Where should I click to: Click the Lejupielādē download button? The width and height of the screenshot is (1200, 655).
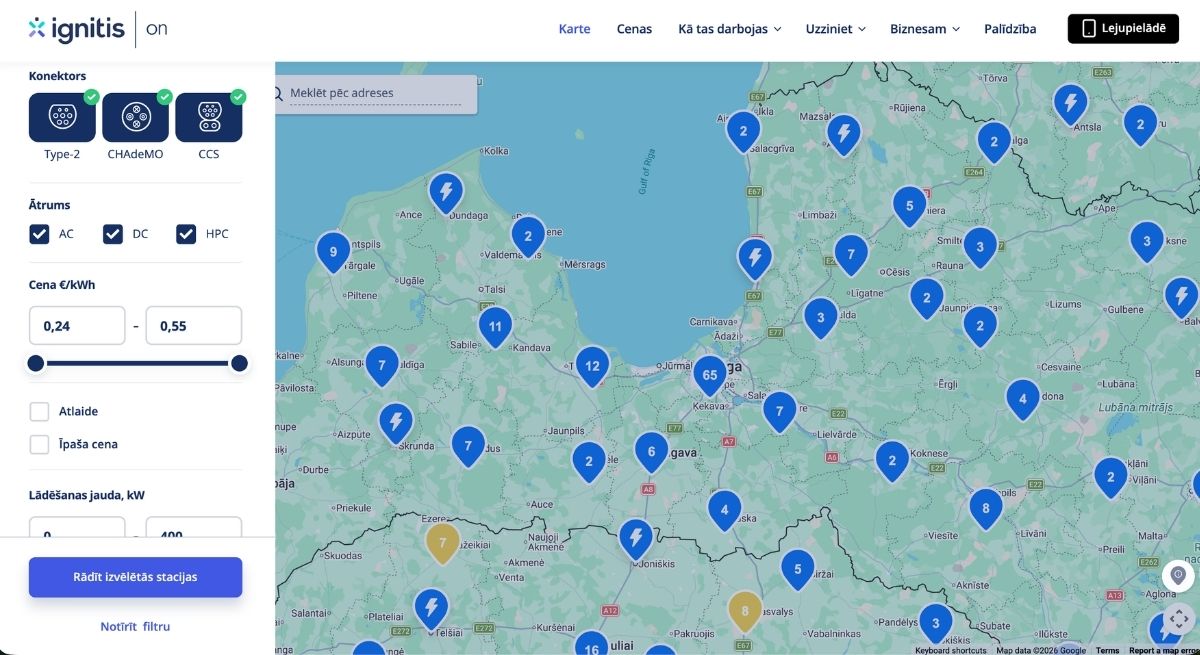coord(1123,29)
